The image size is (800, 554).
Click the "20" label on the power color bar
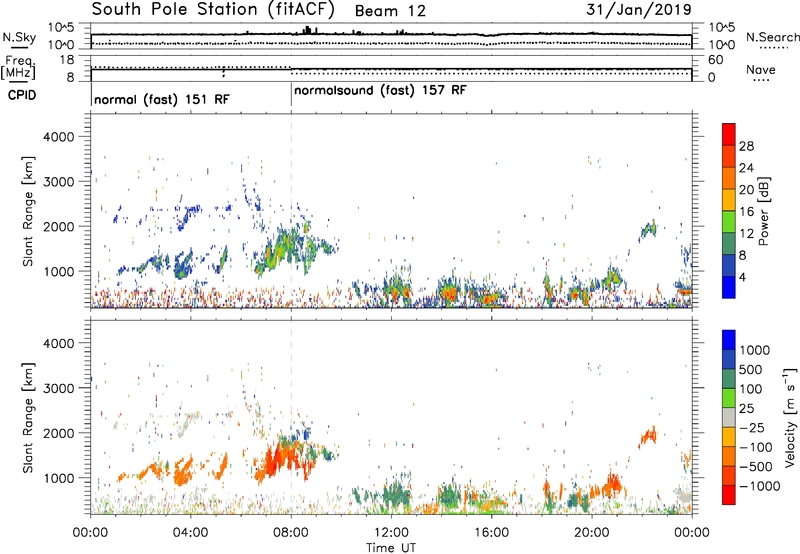pyautogui.click(x=746, y=190)
